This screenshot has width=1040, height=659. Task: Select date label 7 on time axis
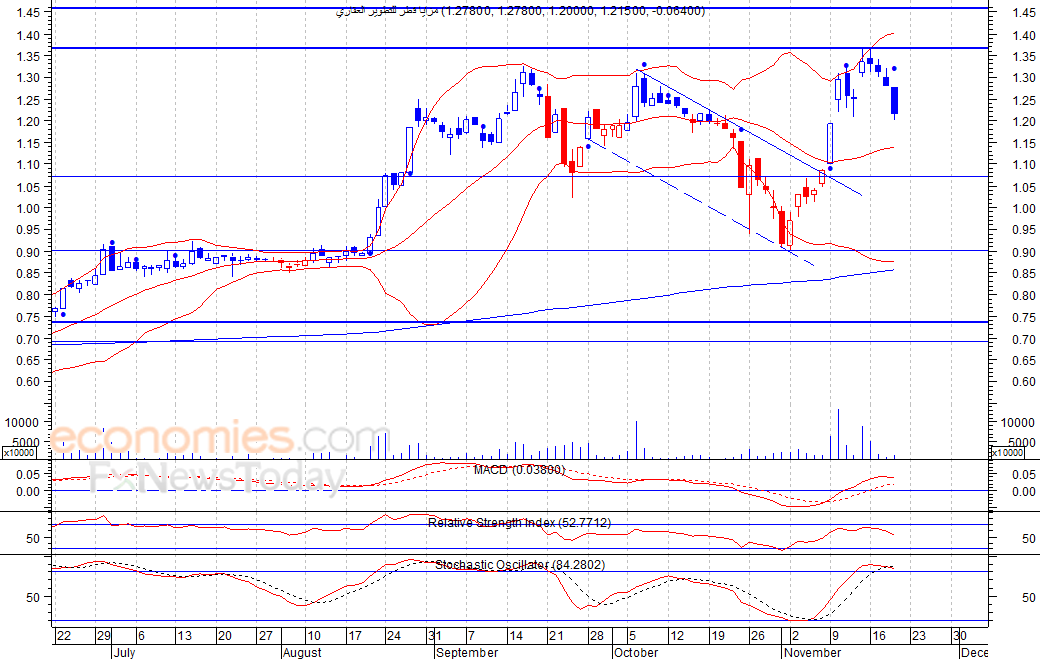[x=471, y=636]
